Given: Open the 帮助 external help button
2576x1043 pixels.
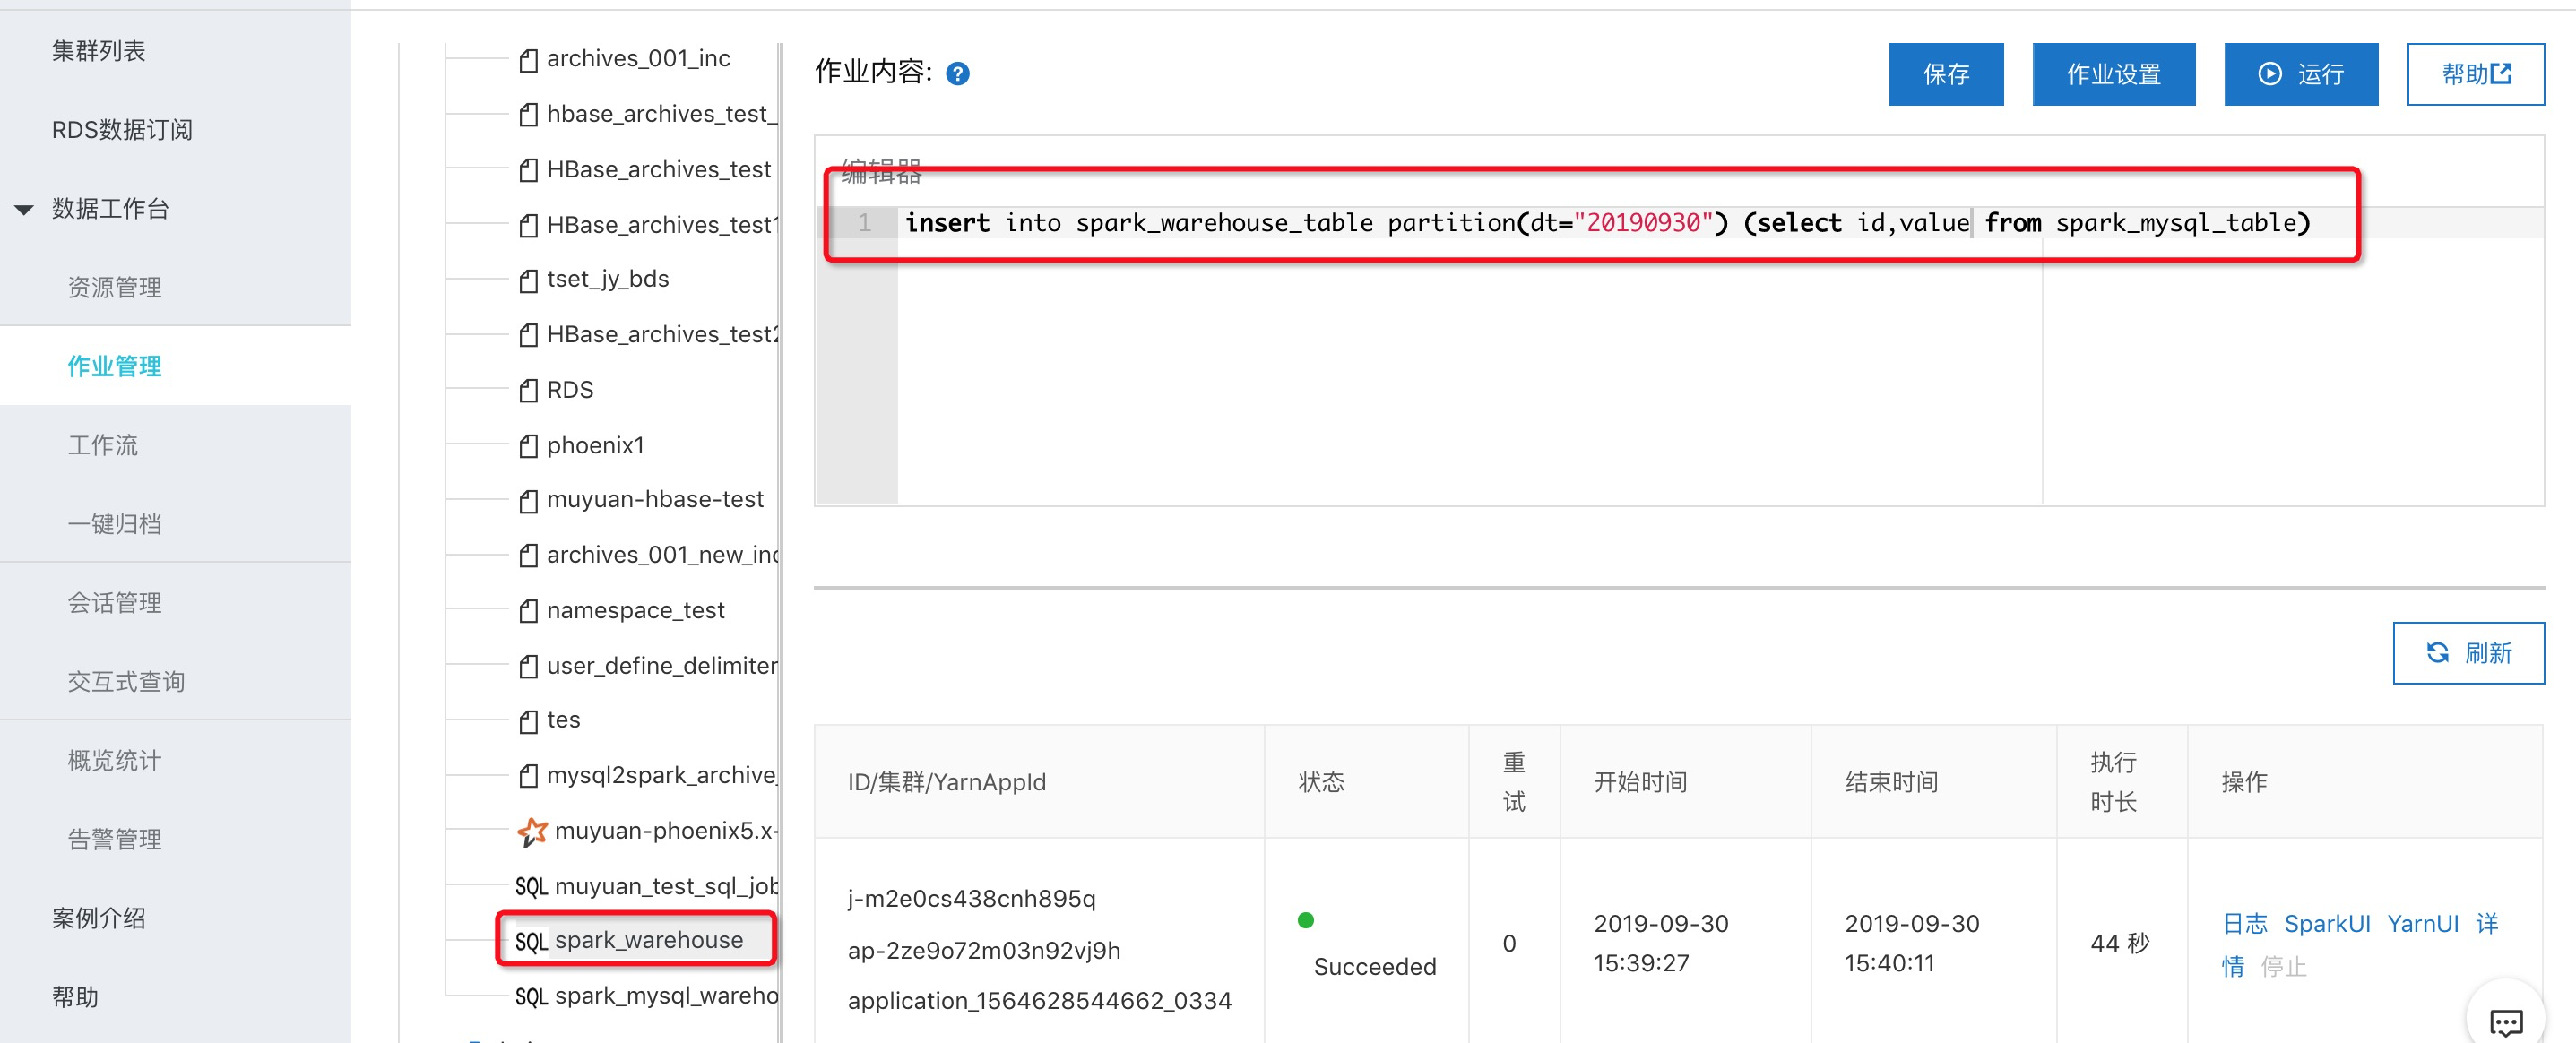Looking at the screenshot, I should point(2475,75).
